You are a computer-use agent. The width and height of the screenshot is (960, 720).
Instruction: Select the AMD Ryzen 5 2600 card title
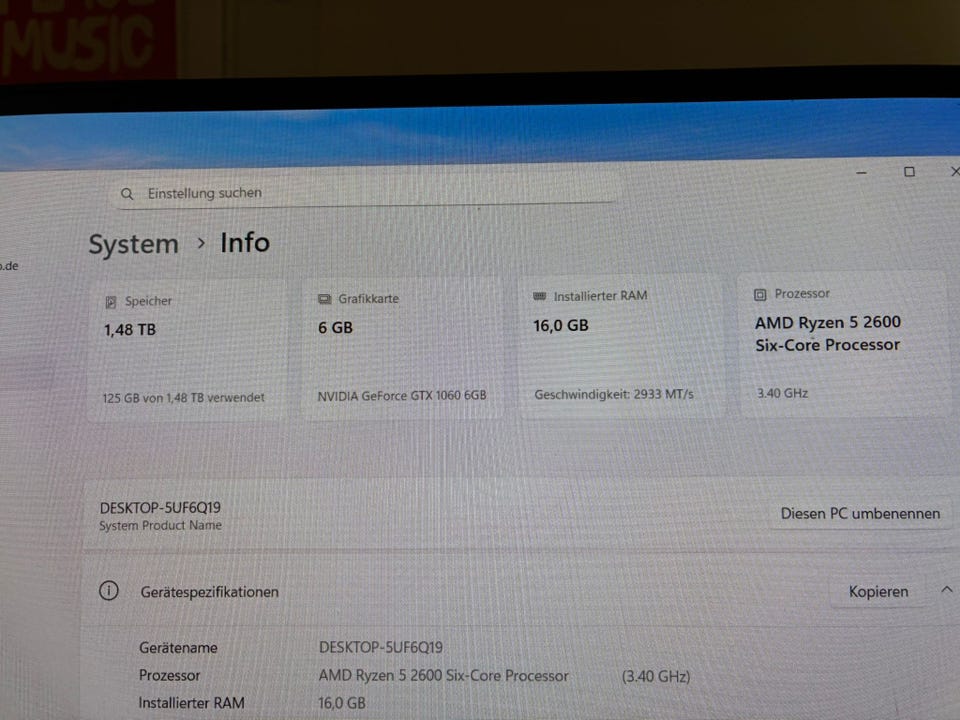[827, 333]
